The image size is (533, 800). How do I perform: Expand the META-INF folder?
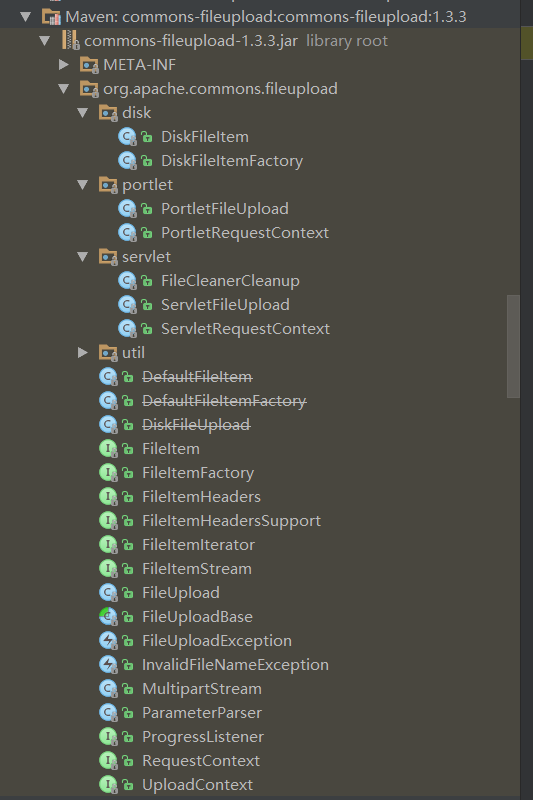pos(63,64)
